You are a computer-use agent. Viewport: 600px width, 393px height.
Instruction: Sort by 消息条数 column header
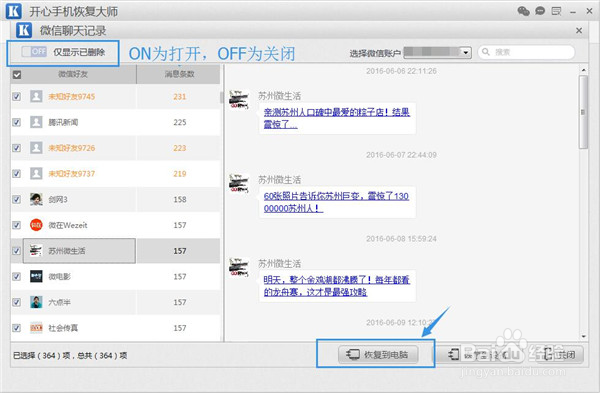179,74
